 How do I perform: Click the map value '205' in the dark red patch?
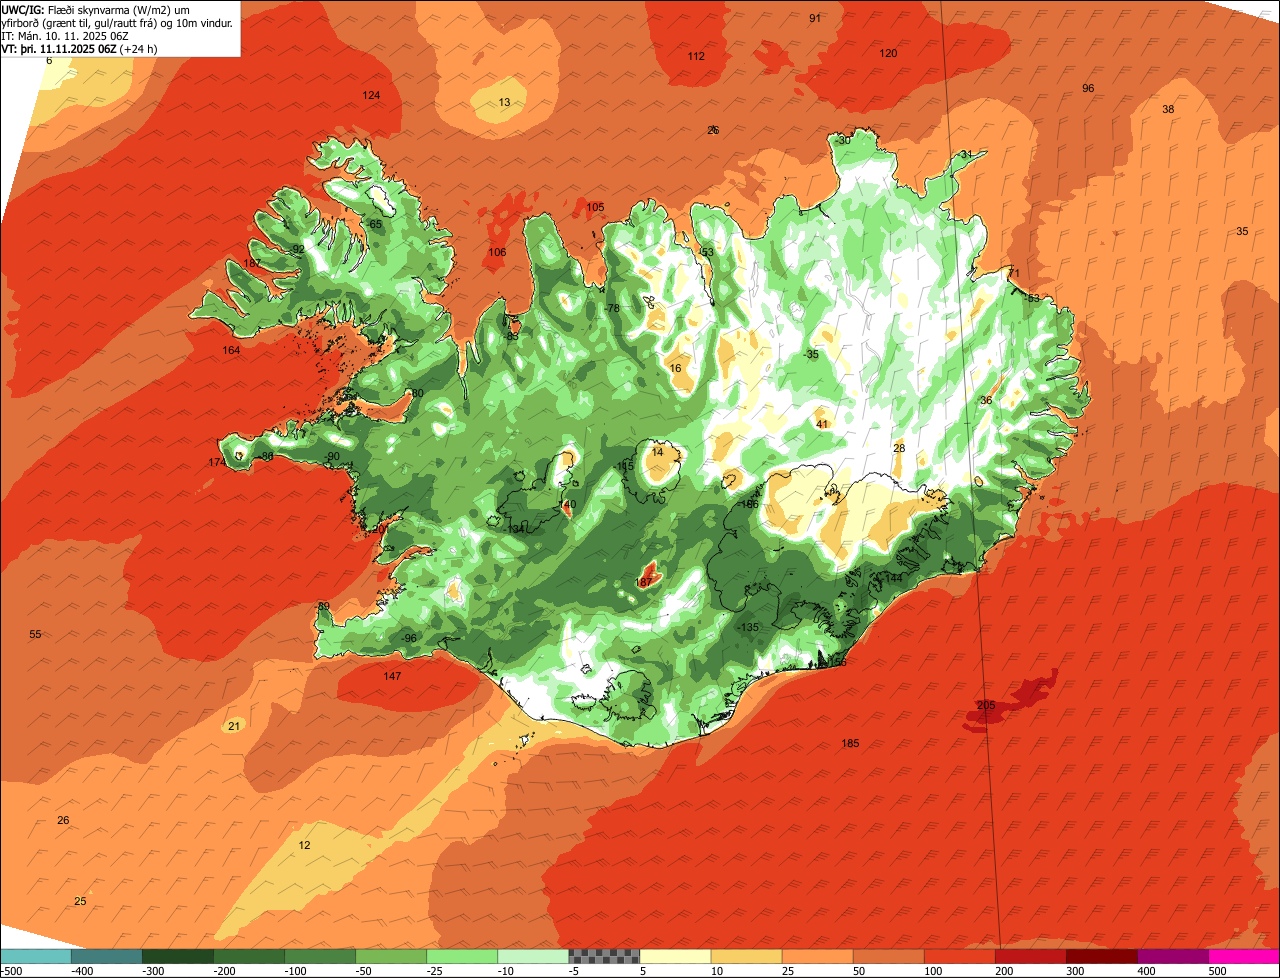click(x=986, y=705)
